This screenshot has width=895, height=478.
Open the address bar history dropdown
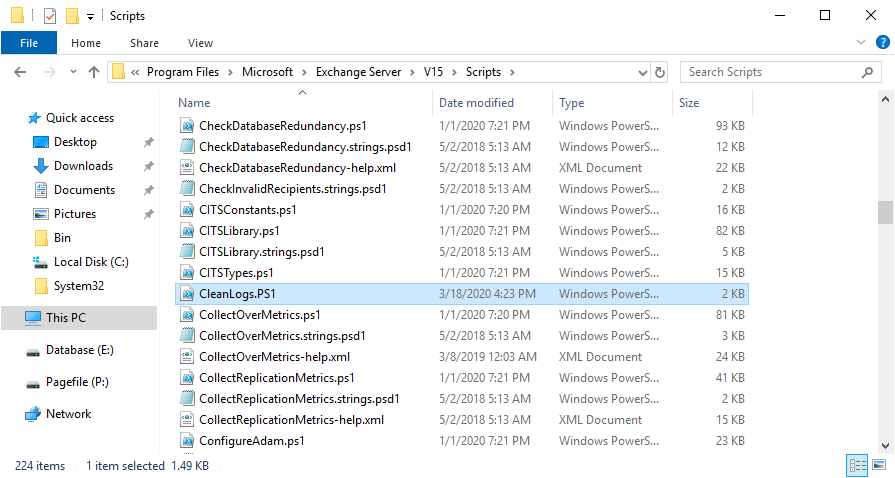pyautogui.click(x=643, y=73)
